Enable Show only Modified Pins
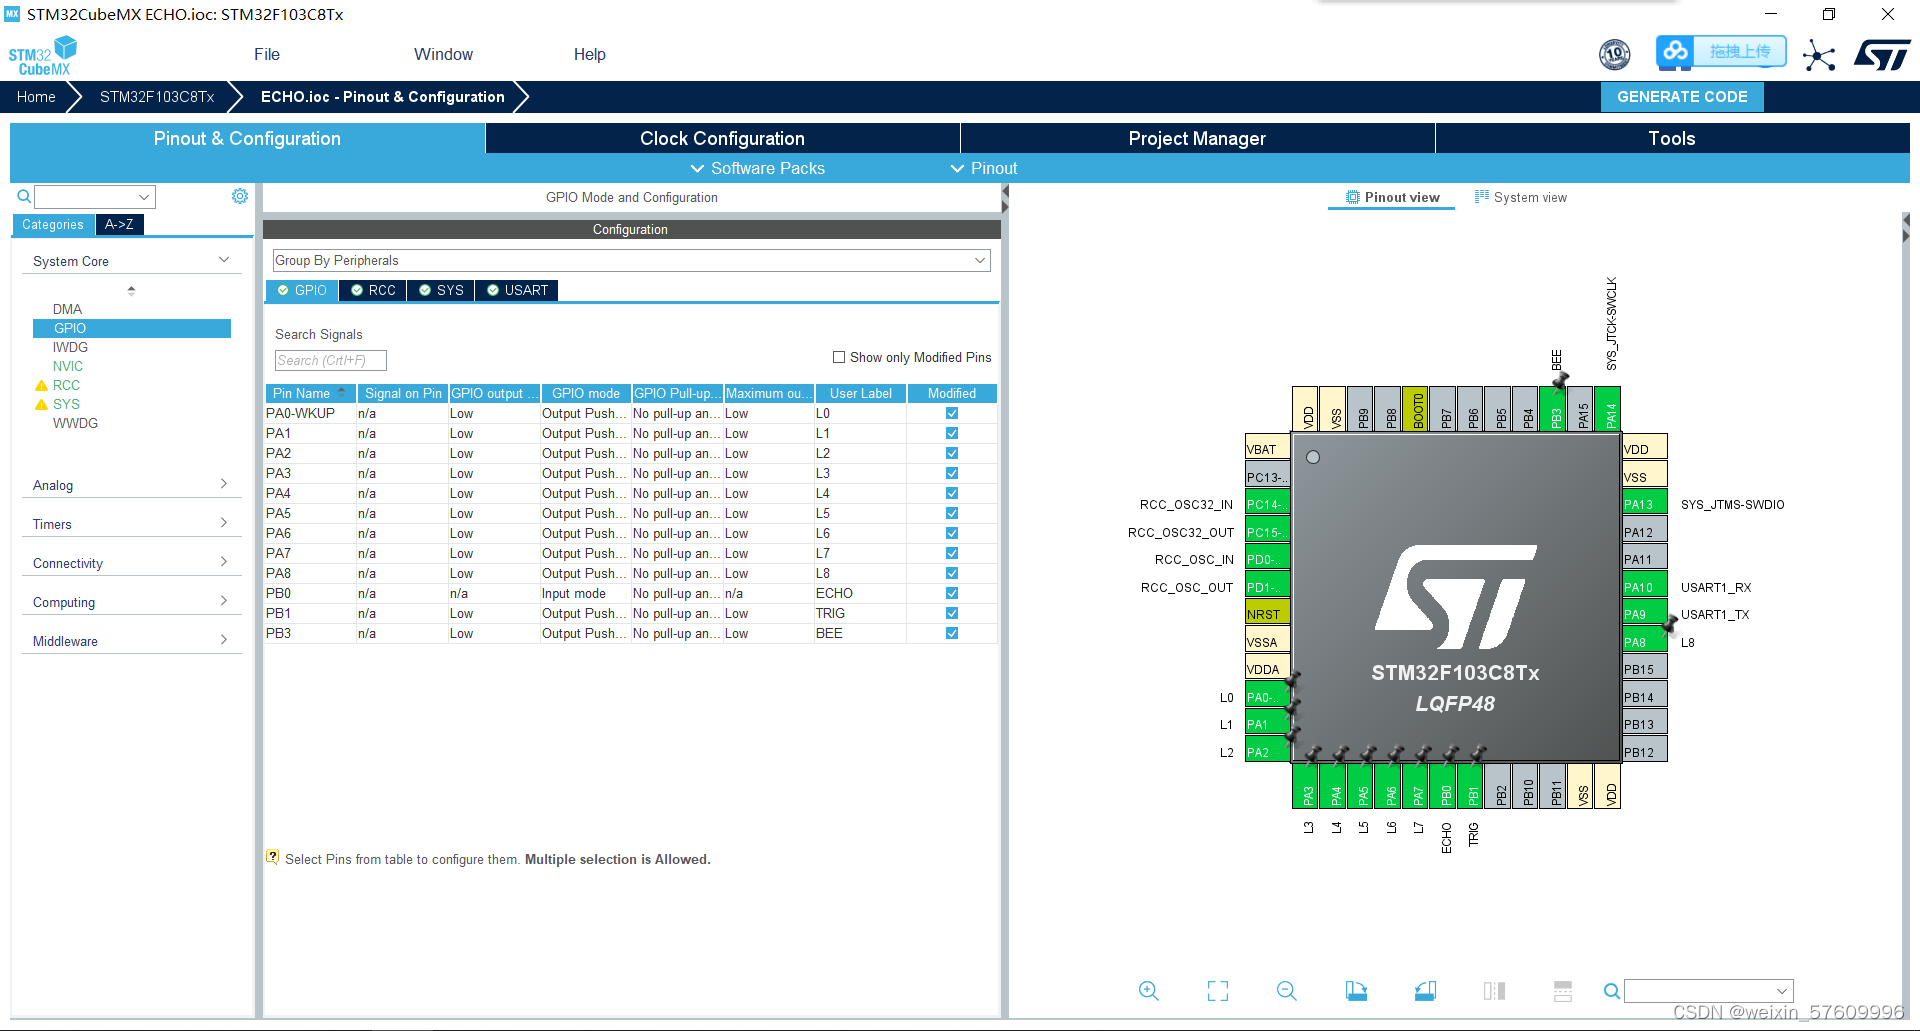Screen dimensions: 1920x1031 click(x=839, y=357)
